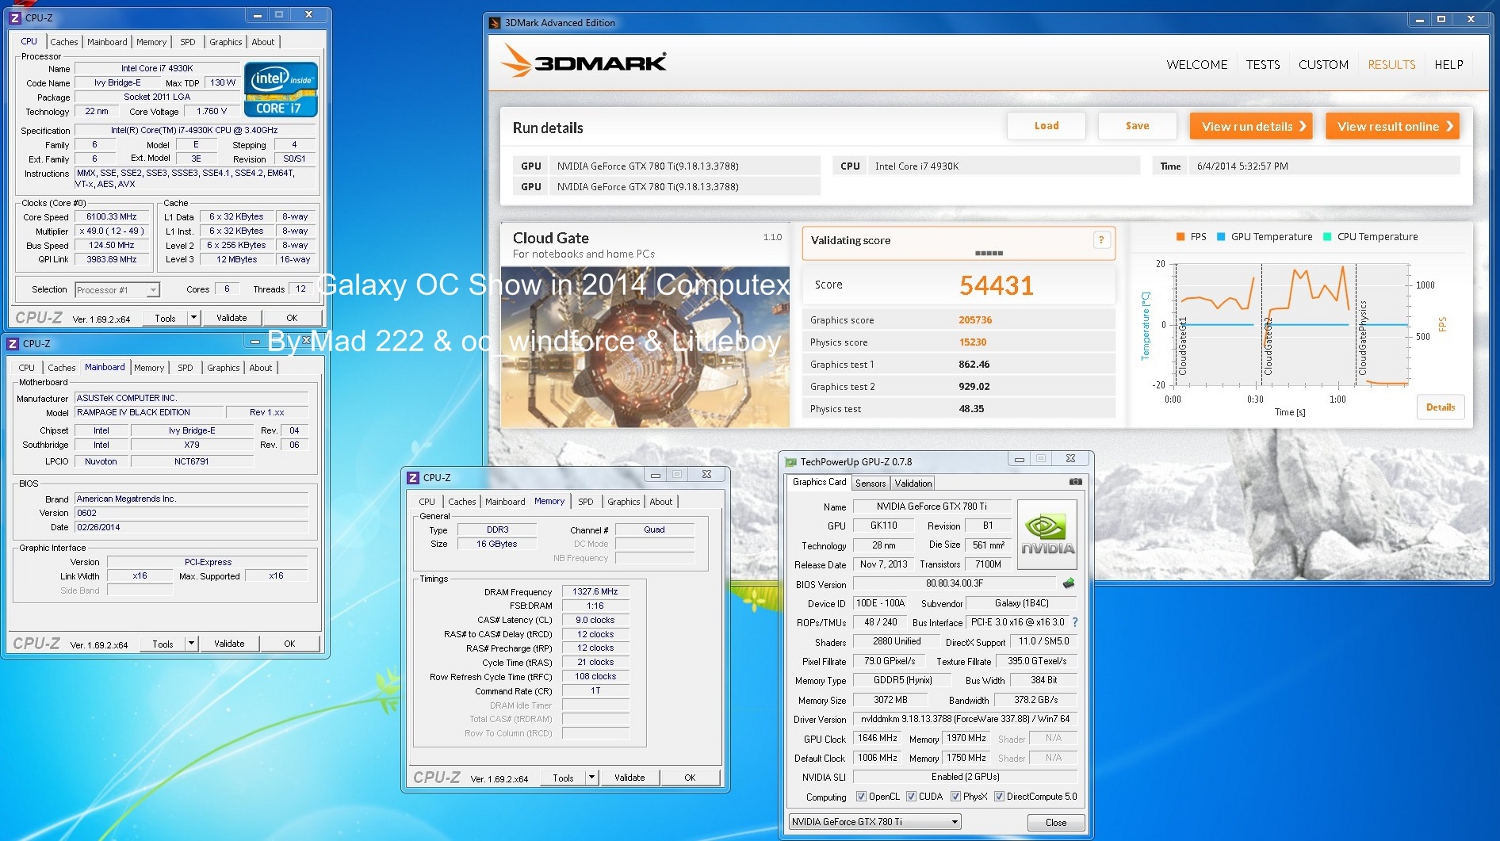Image resolution: width=1500 pixels, height=841 pixels.
Task: Click the title bar icon of the CPU-Z Mainboard window
Action: click(13, 343)
